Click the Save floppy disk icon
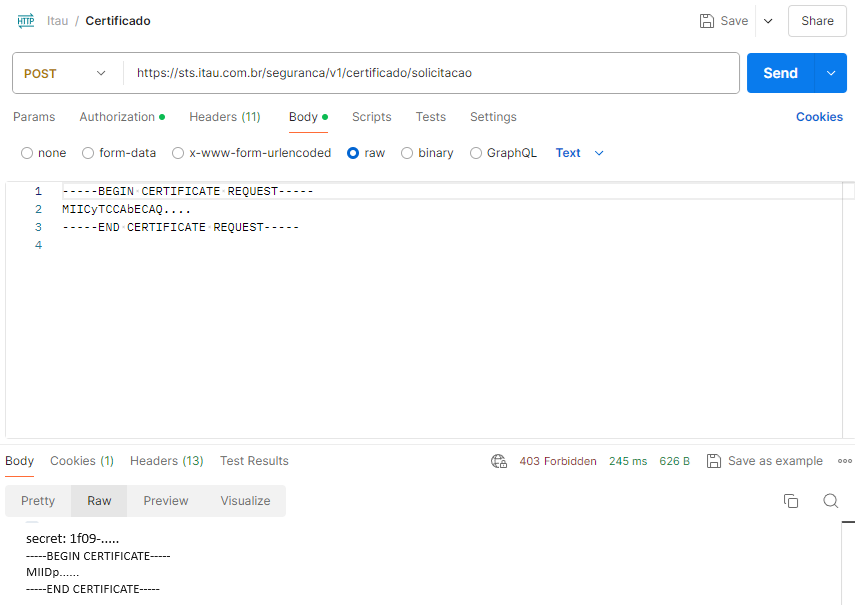The height and width of the screenshot is (605, 855). 707,21
